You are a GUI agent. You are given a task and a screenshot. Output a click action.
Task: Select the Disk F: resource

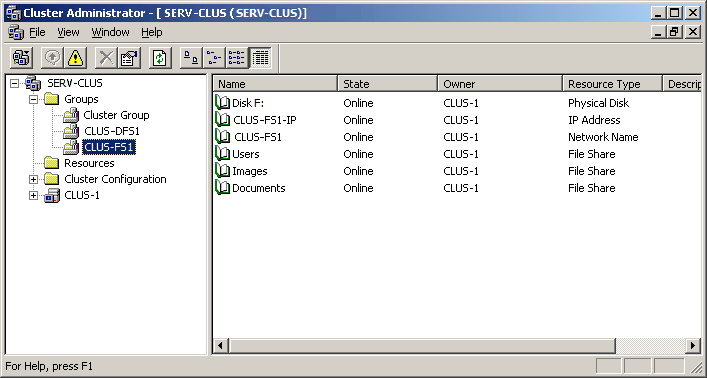[x=248, y=103]
